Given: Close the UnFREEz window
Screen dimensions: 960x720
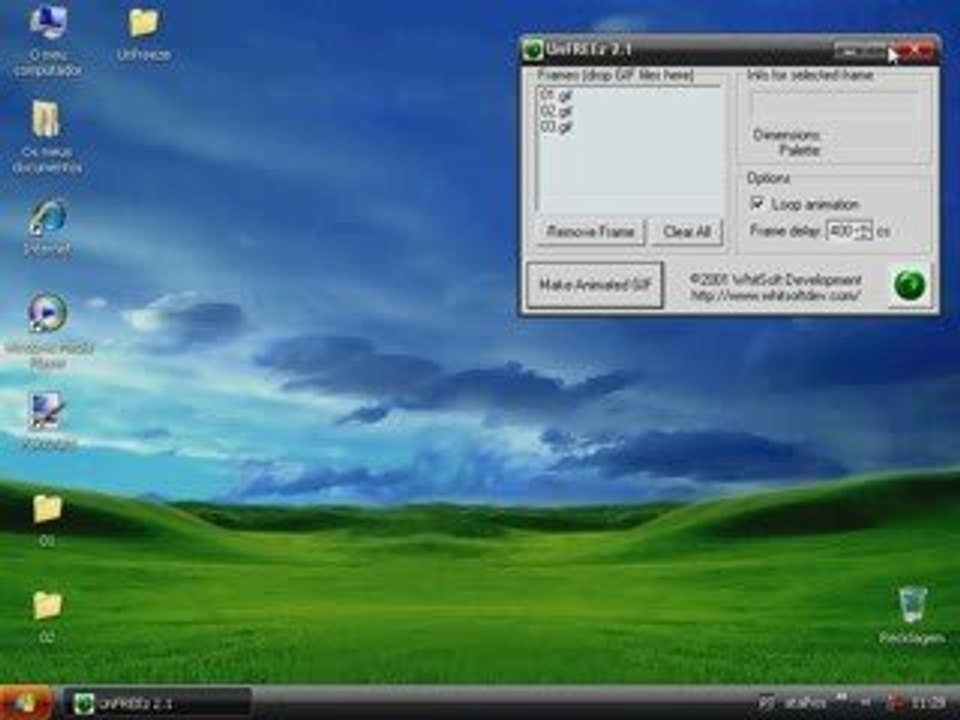Looking at the screenshot, I should tap(917, 51).
